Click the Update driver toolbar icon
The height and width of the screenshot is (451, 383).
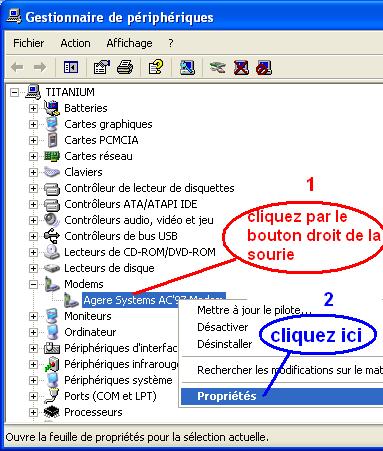[218, 67]
